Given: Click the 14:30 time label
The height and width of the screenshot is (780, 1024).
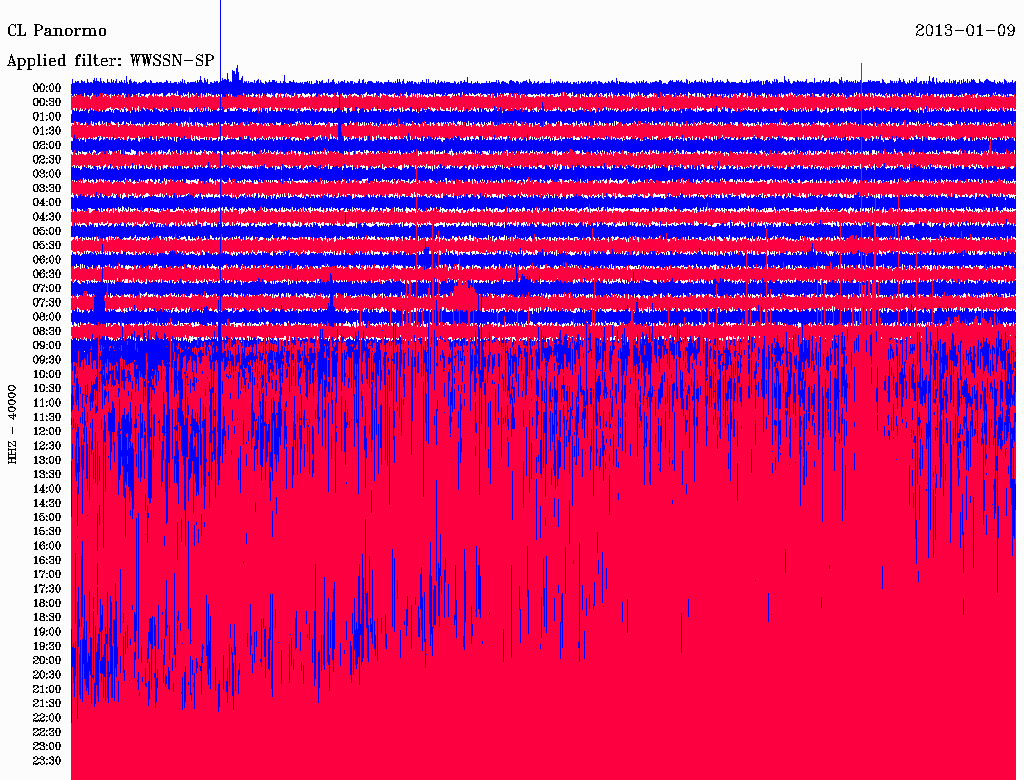Looking at the screenshot, I should [x=47, y=504].
